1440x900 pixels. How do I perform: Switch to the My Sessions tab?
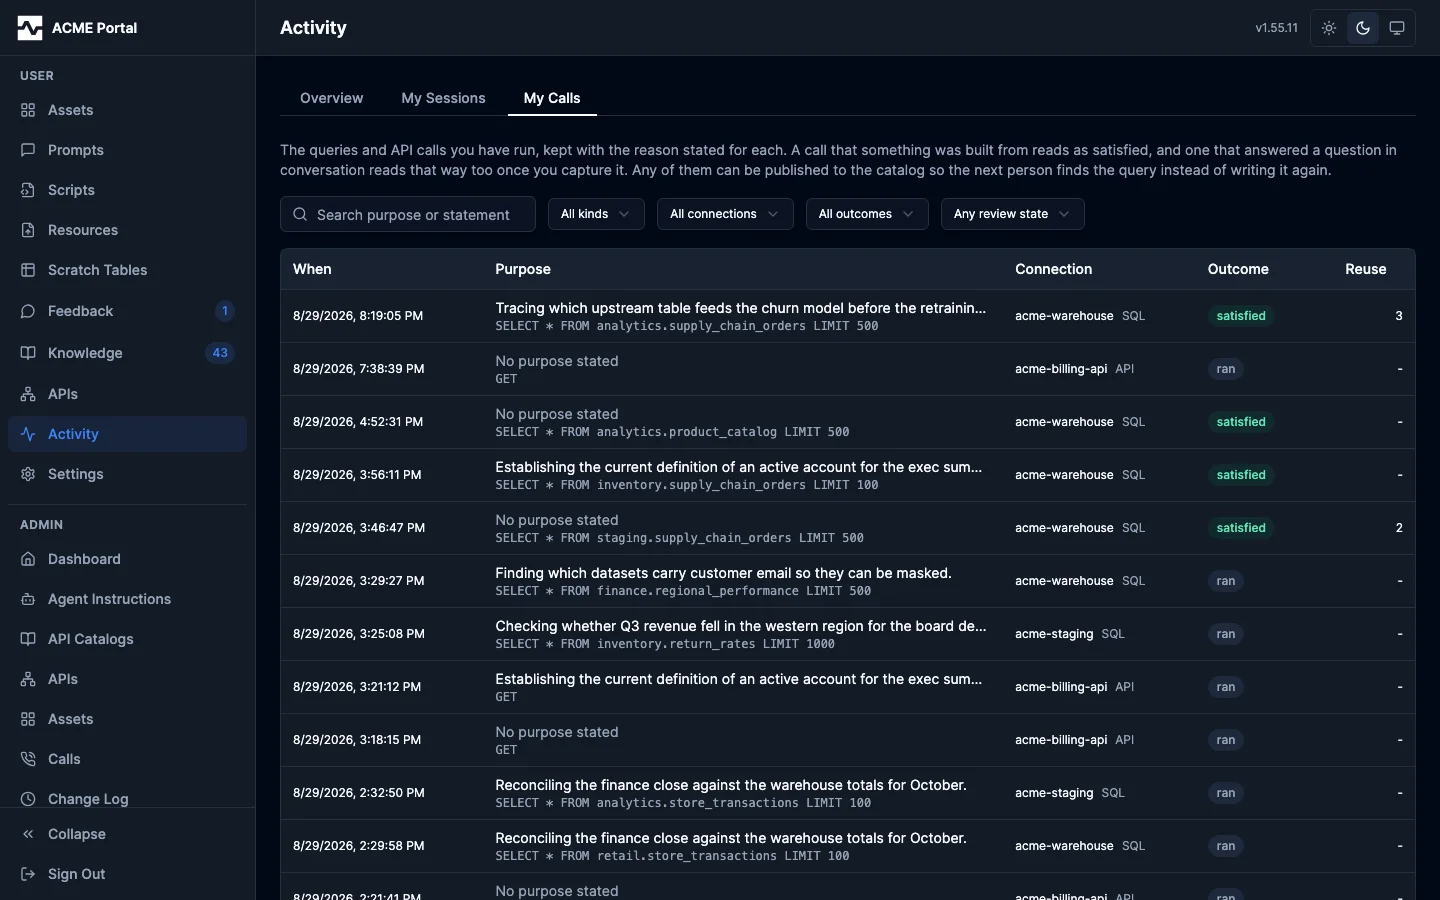(x=443, y=98)
